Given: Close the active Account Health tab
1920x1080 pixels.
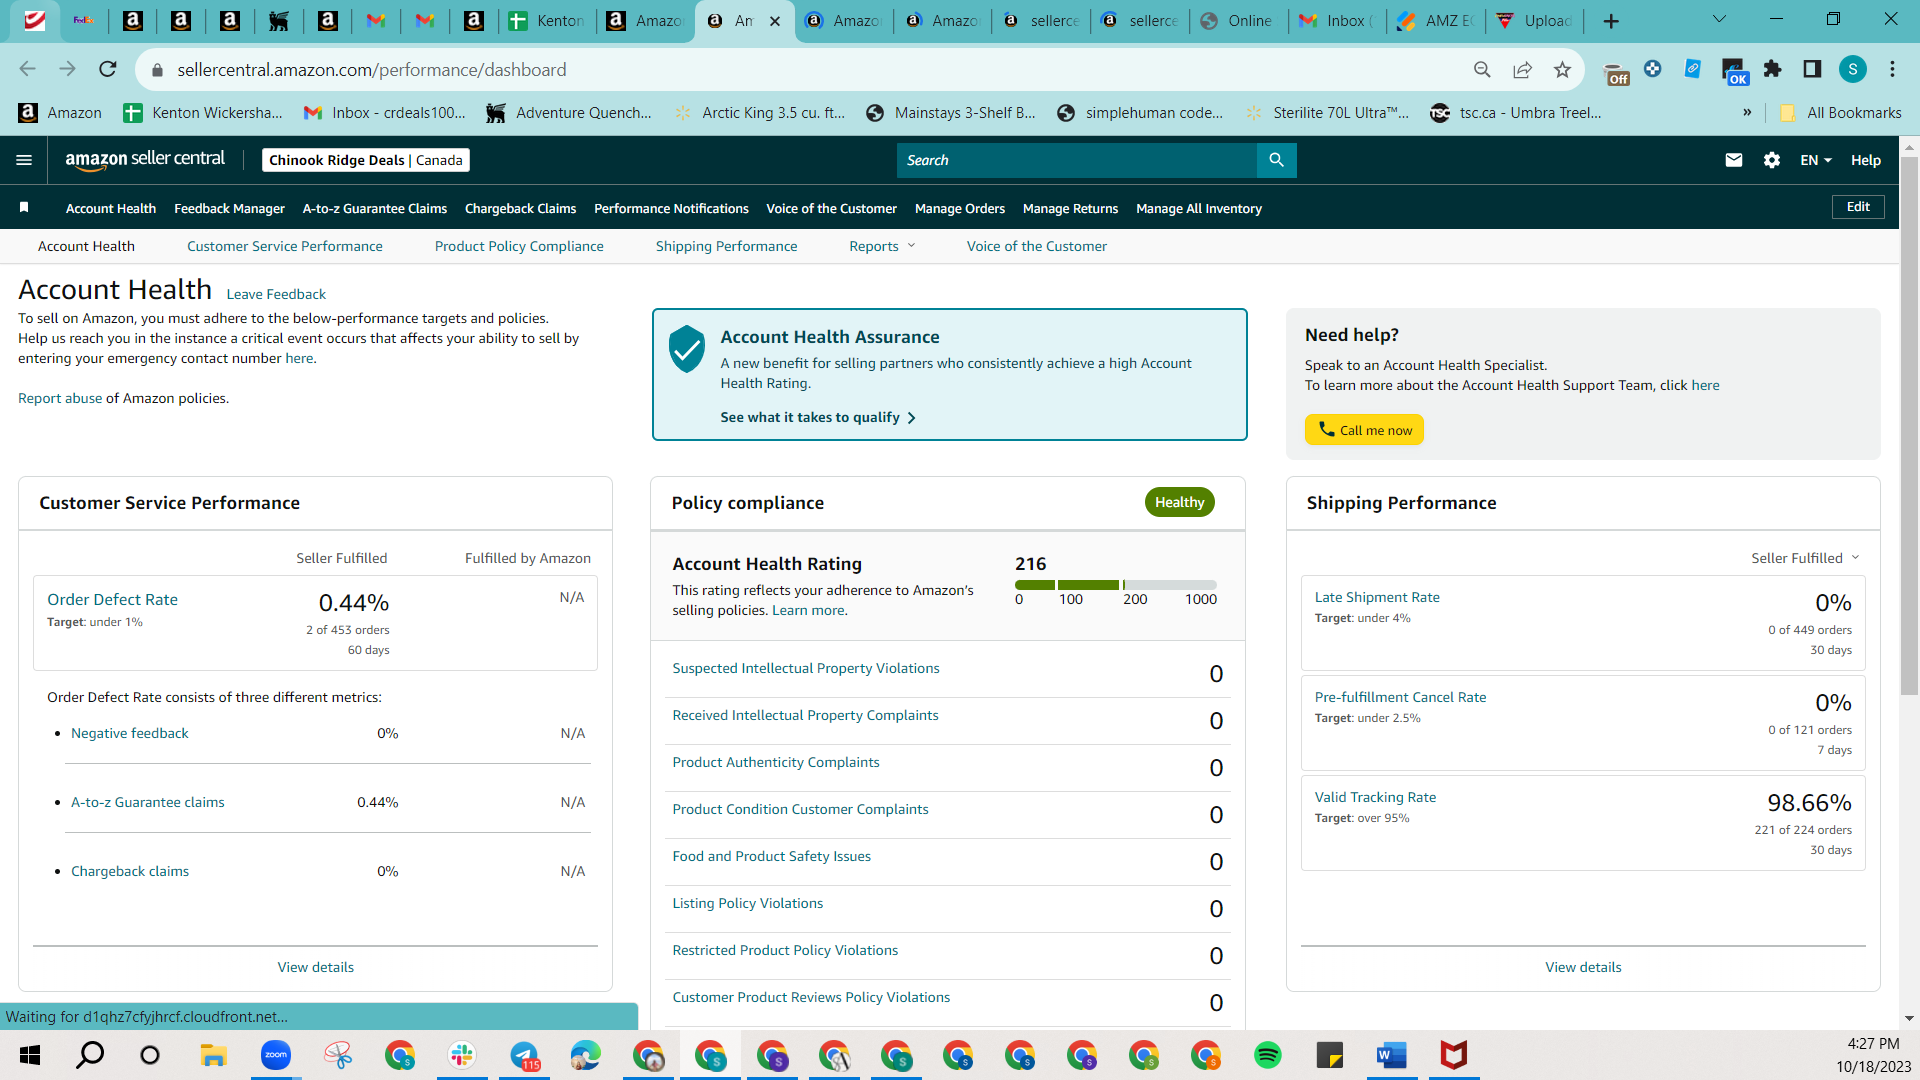Looking at the screenshot, I should point(775,21).
